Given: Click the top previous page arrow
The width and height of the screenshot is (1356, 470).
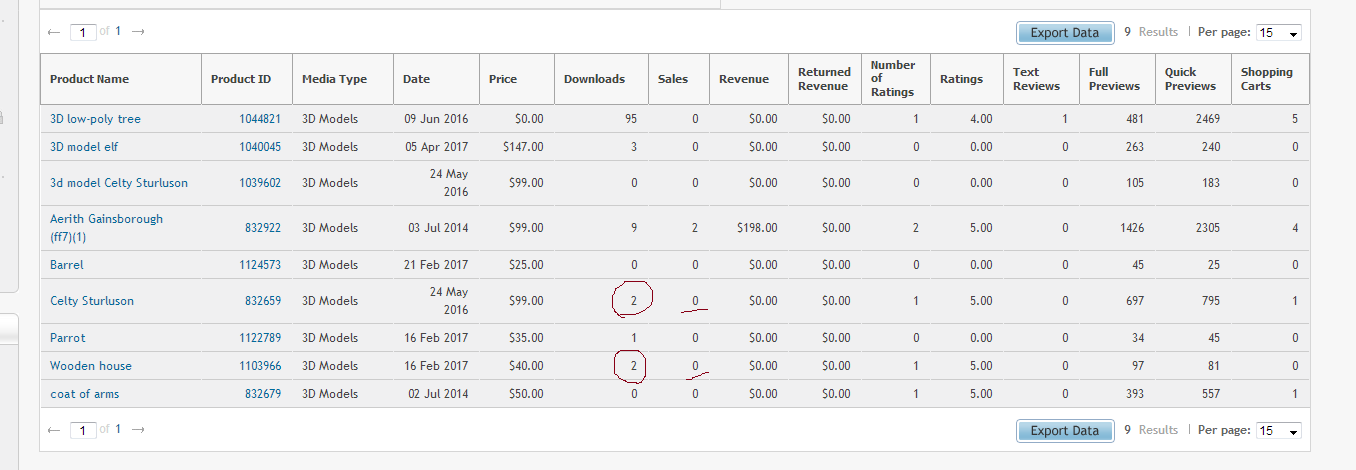Looking at the screenshot, I should tap(54, 32).
